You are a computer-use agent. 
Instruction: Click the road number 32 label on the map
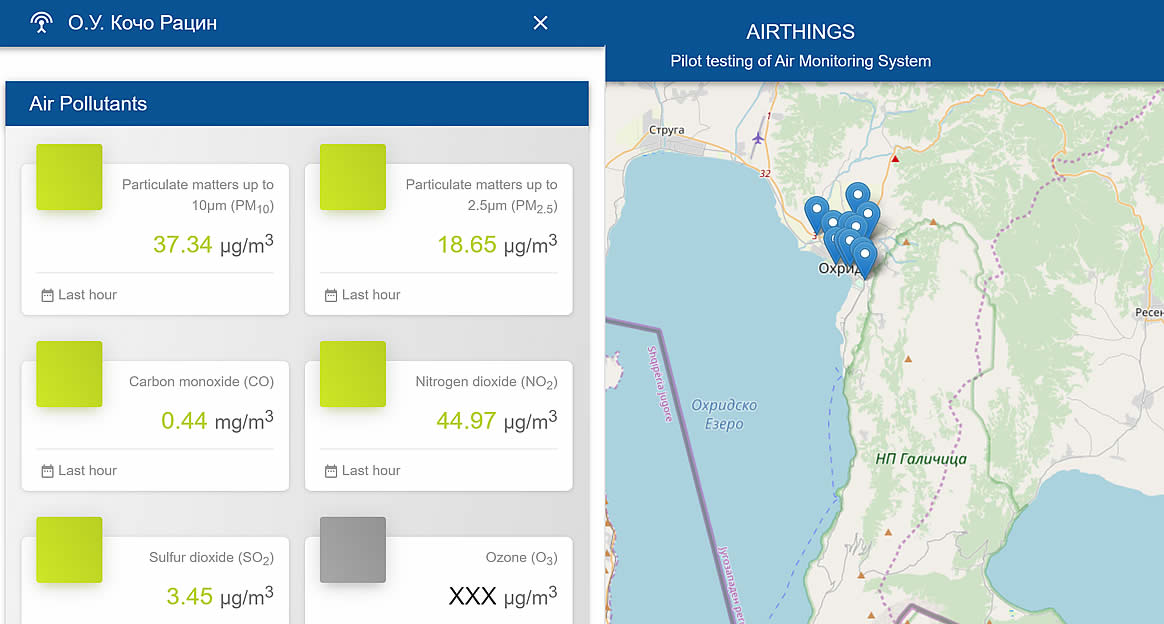(x=765, y=174)
